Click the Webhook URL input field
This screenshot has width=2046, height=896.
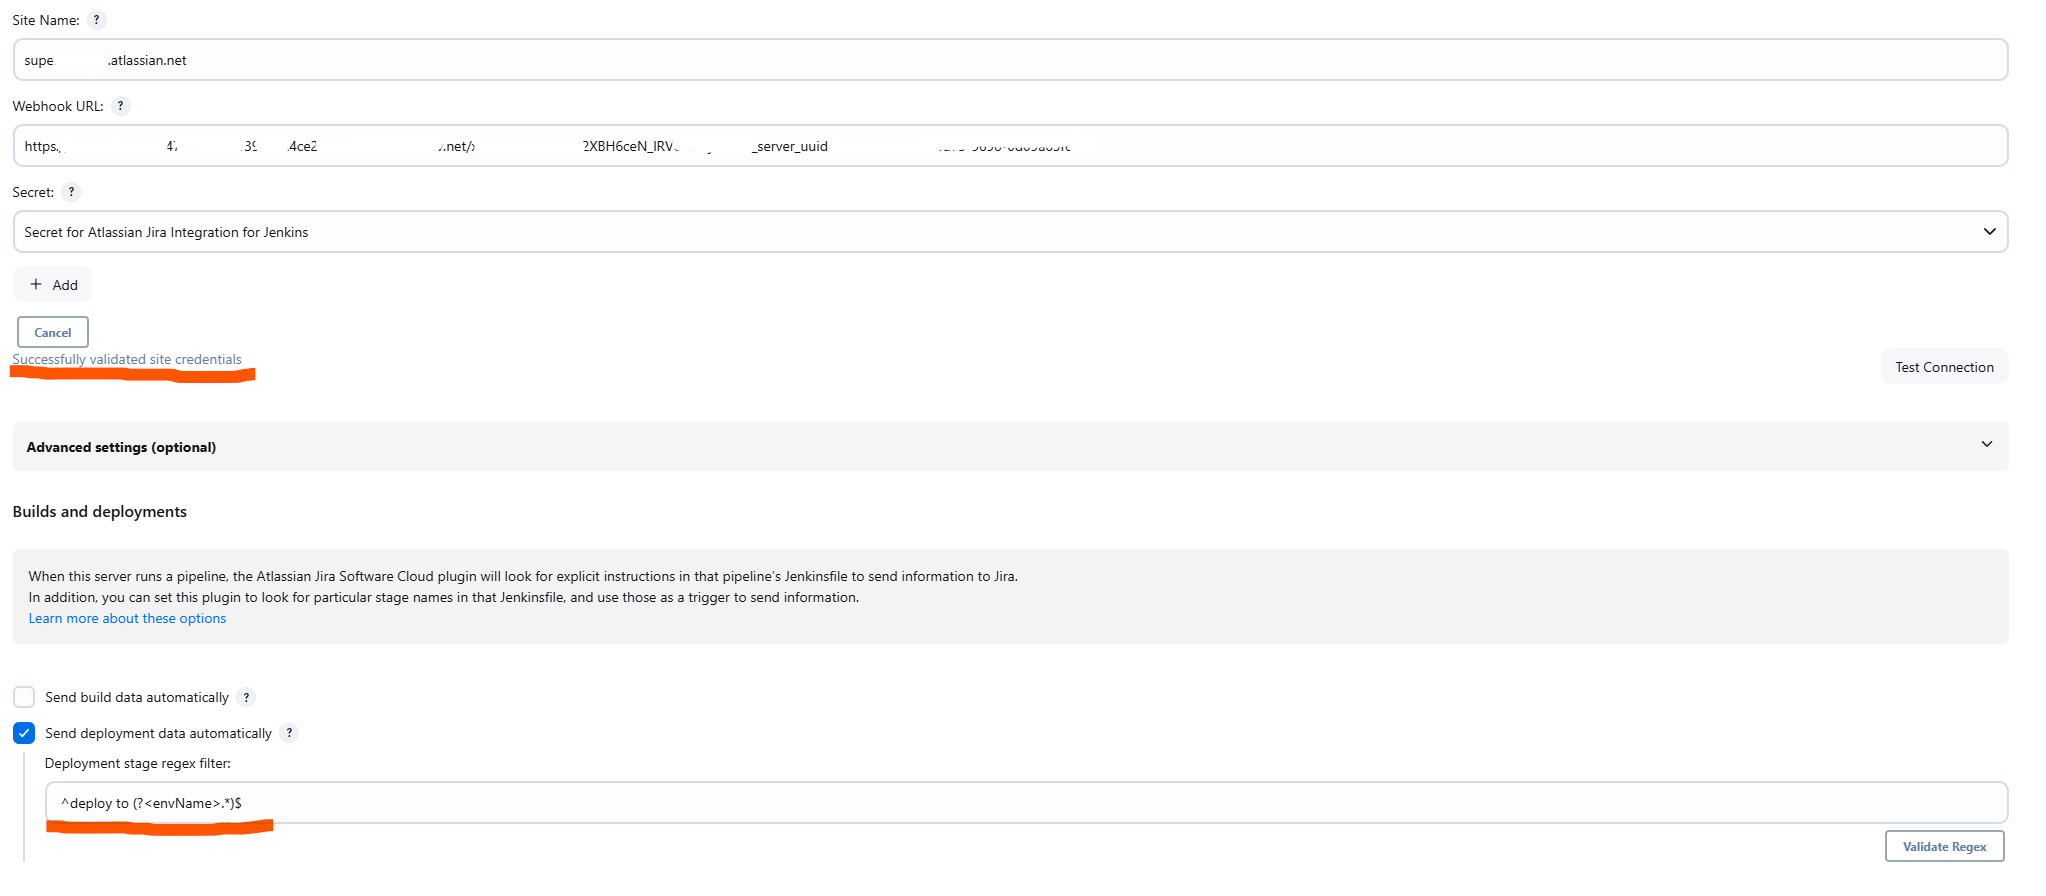[x=1010, y=146]
